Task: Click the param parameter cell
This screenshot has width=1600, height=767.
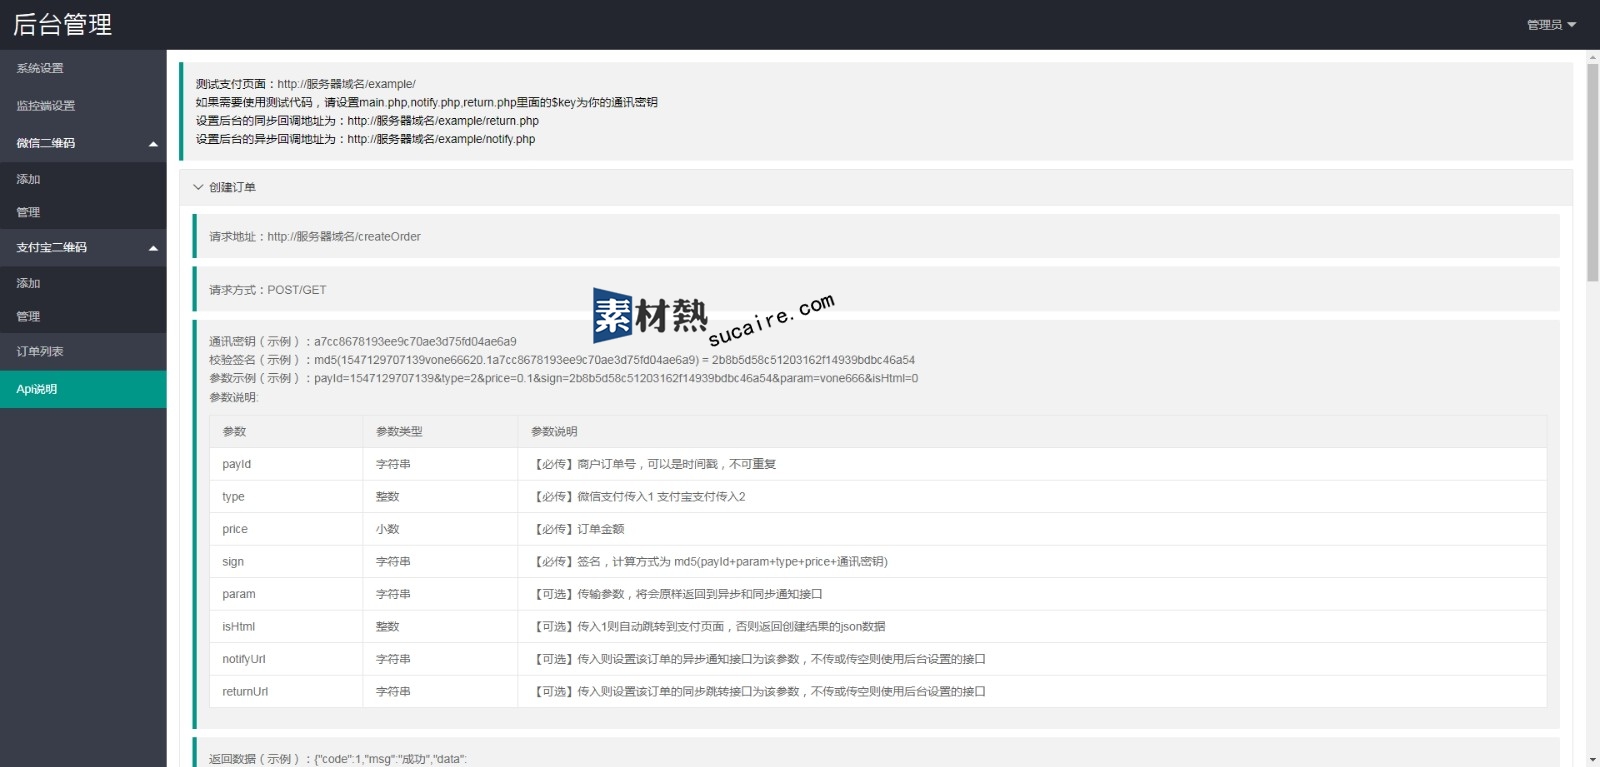Action: 286,594
